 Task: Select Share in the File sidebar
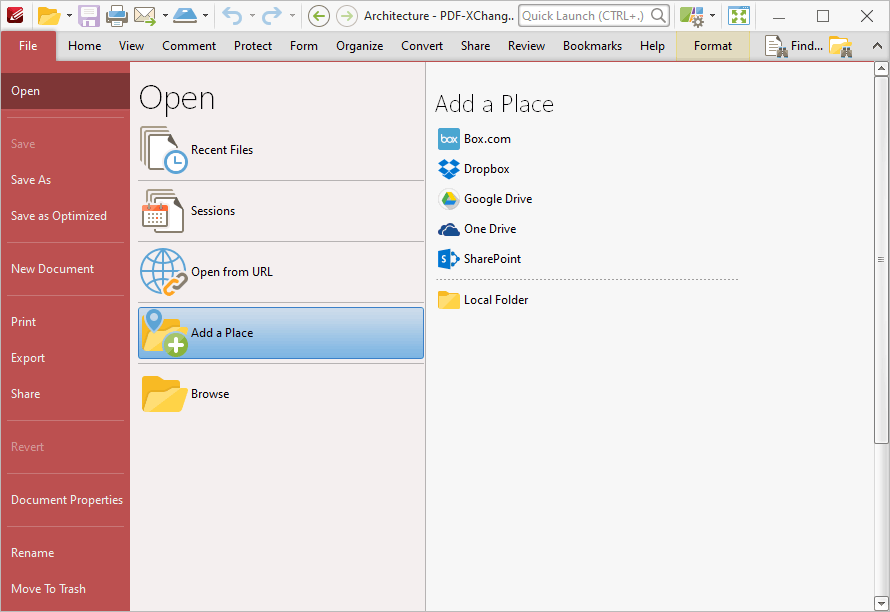click(65, 394)
